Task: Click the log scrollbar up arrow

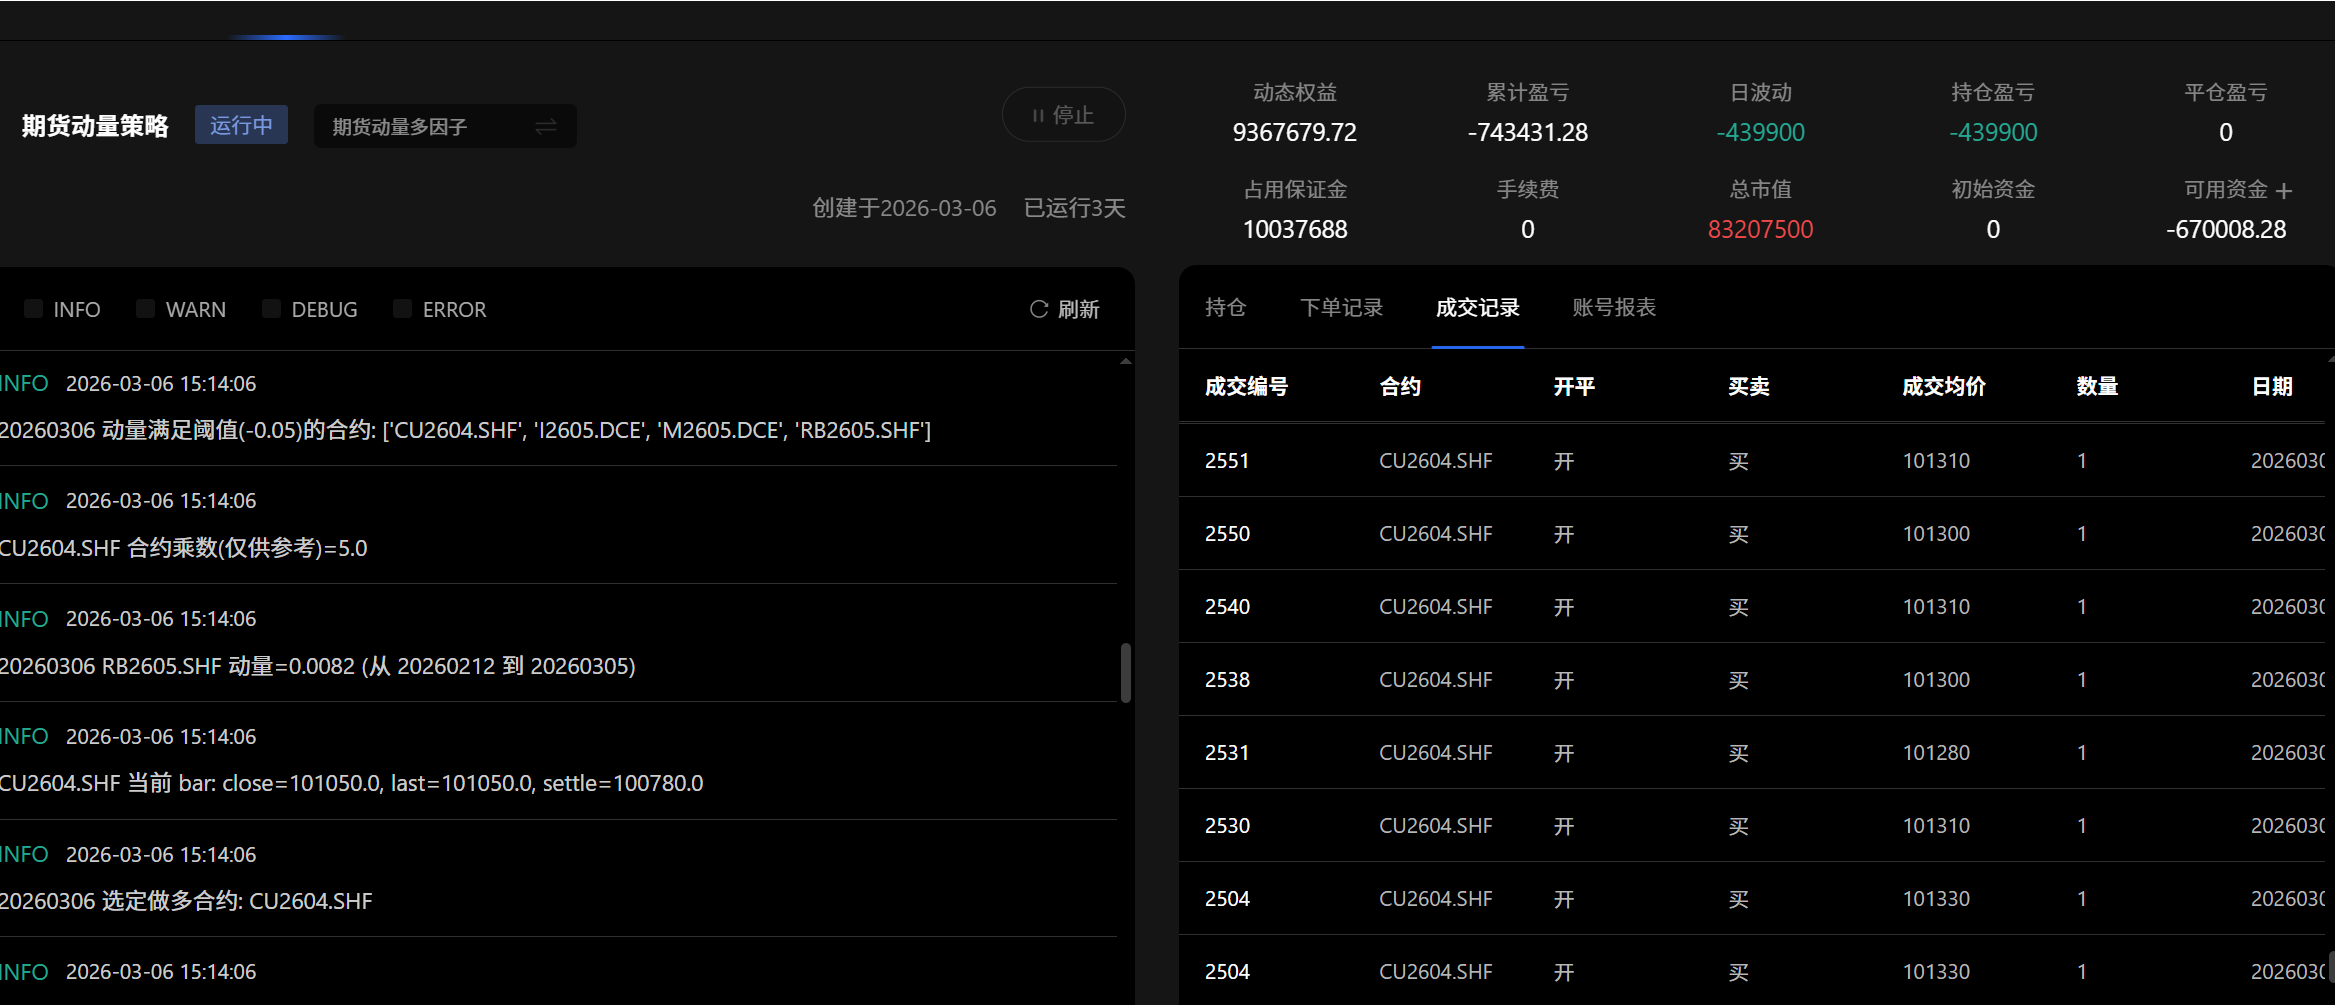Action: [1126, 361]
